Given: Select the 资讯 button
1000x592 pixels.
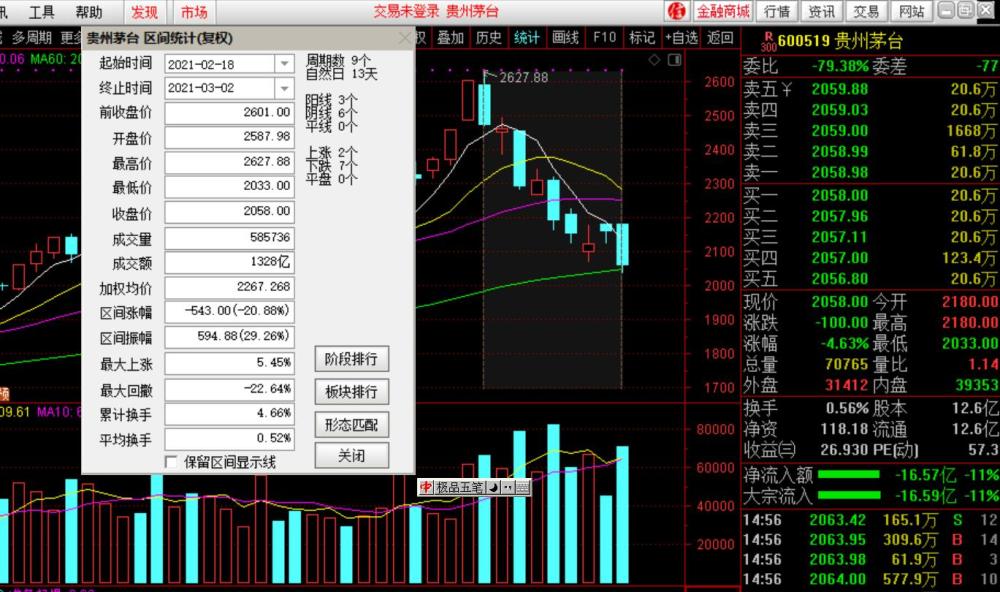Looking at the screenshot, I should pyautogui.click(x=821, y=11).
